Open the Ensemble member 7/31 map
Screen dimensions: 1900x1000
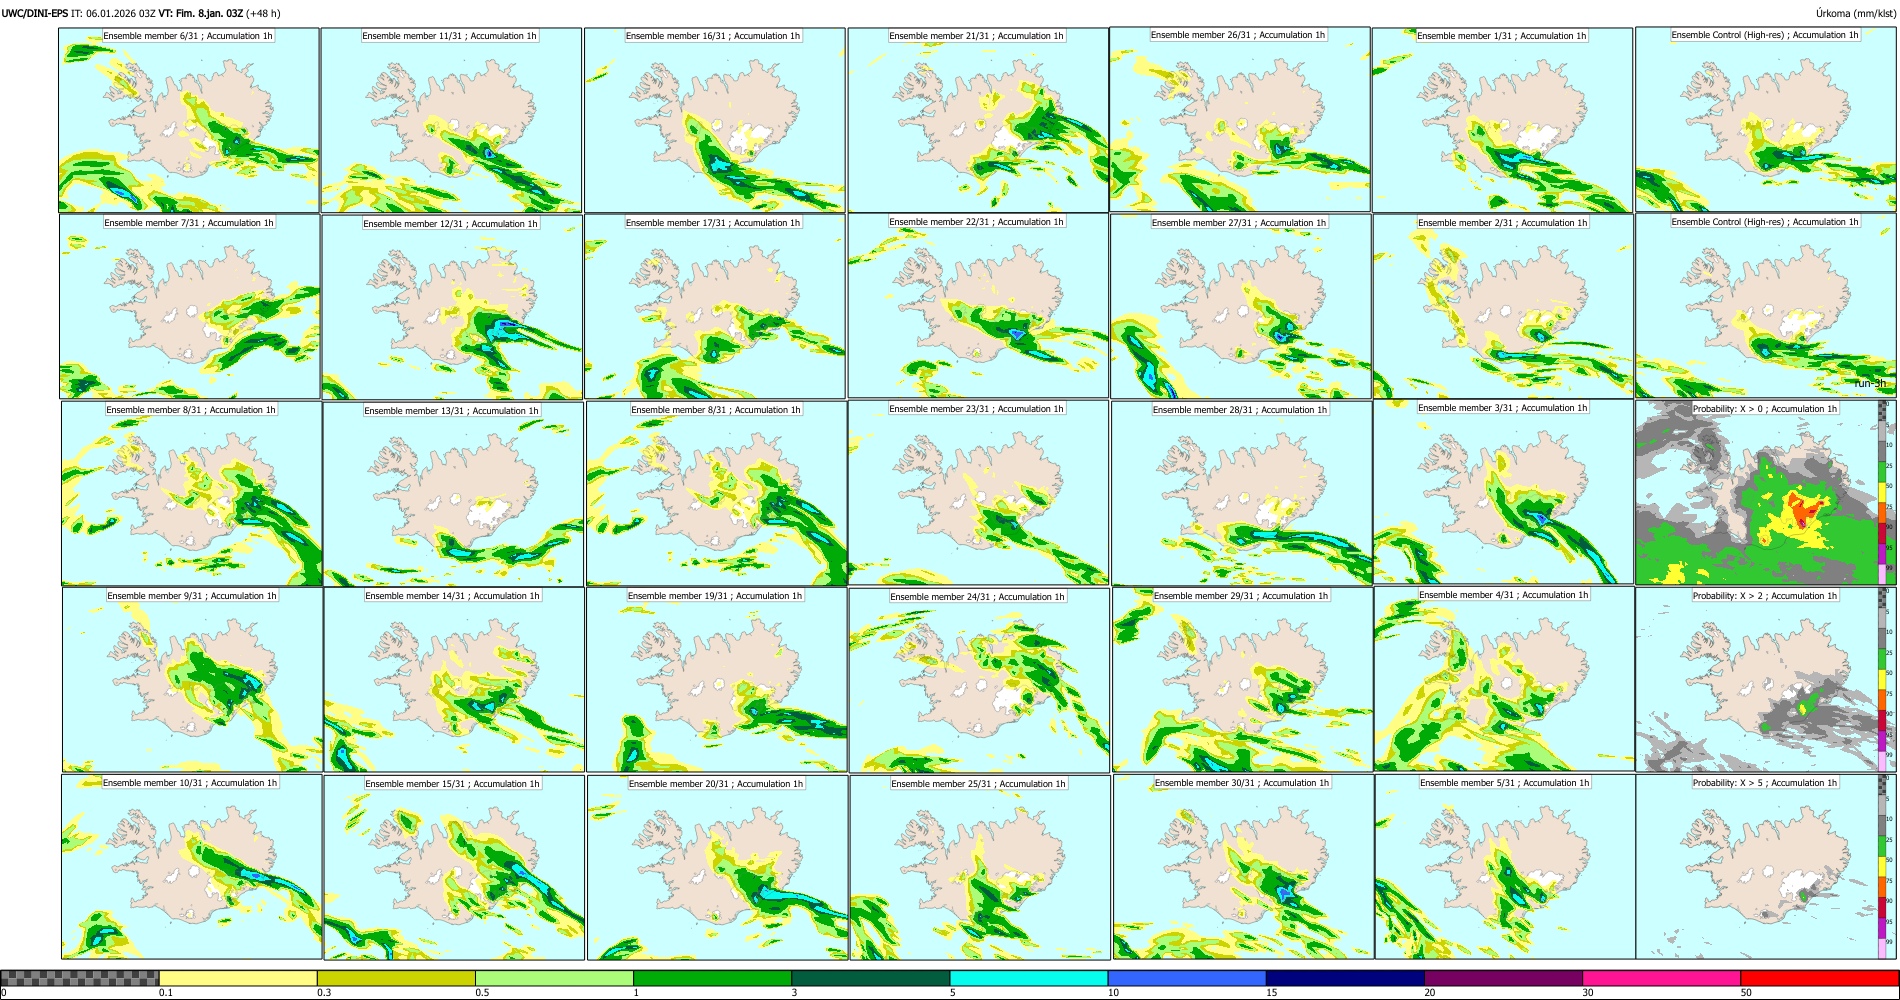point(190,307)
